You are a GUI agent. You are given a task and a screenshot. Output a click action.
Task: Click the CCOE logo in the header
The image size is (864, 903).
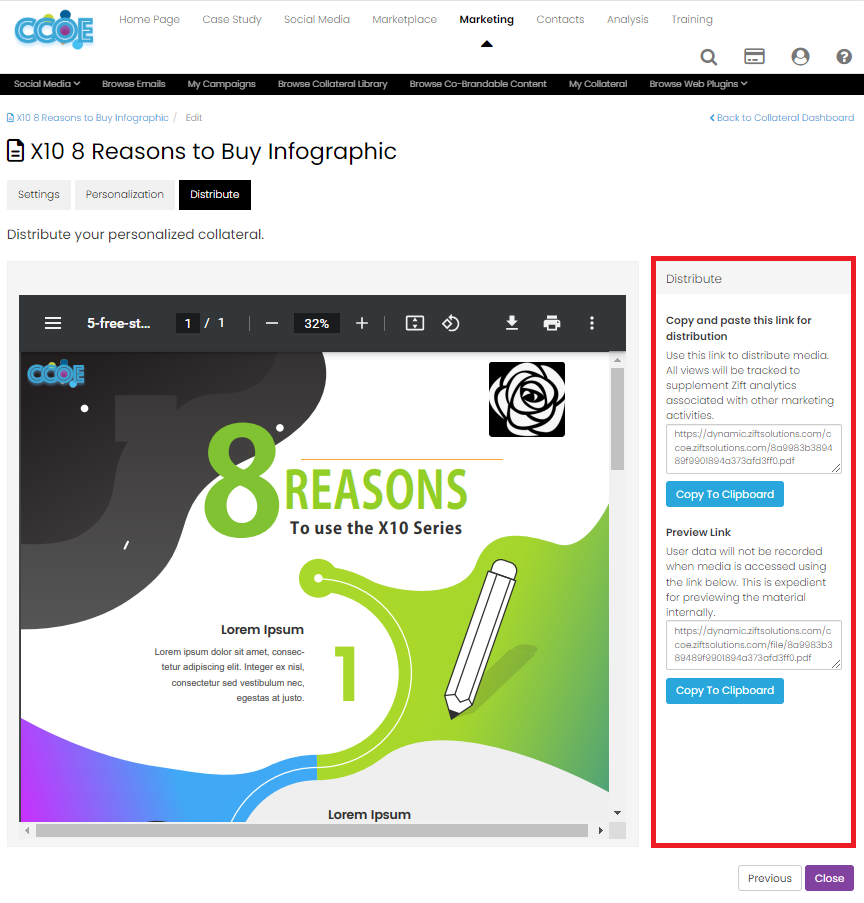coord(54,29)
